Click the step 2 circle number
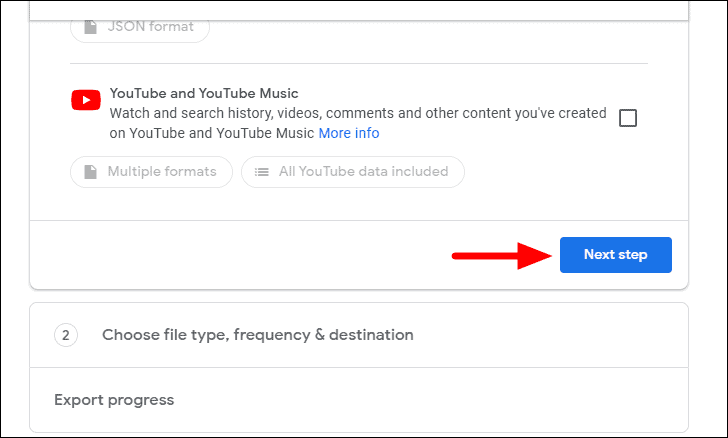Screen dimensions: 728x438 [65, 335]
